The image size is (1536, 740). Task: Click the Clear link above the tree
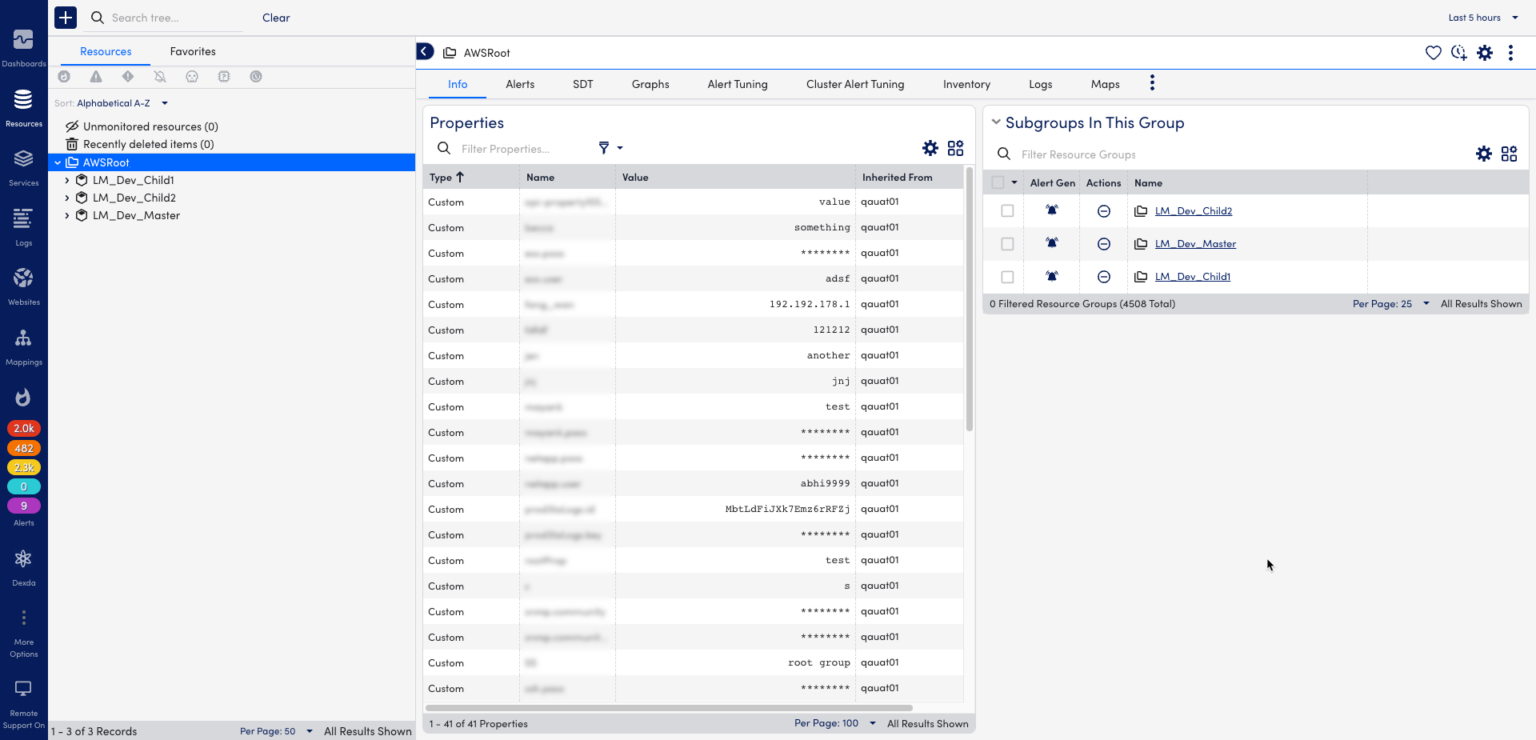click(275, 17)
